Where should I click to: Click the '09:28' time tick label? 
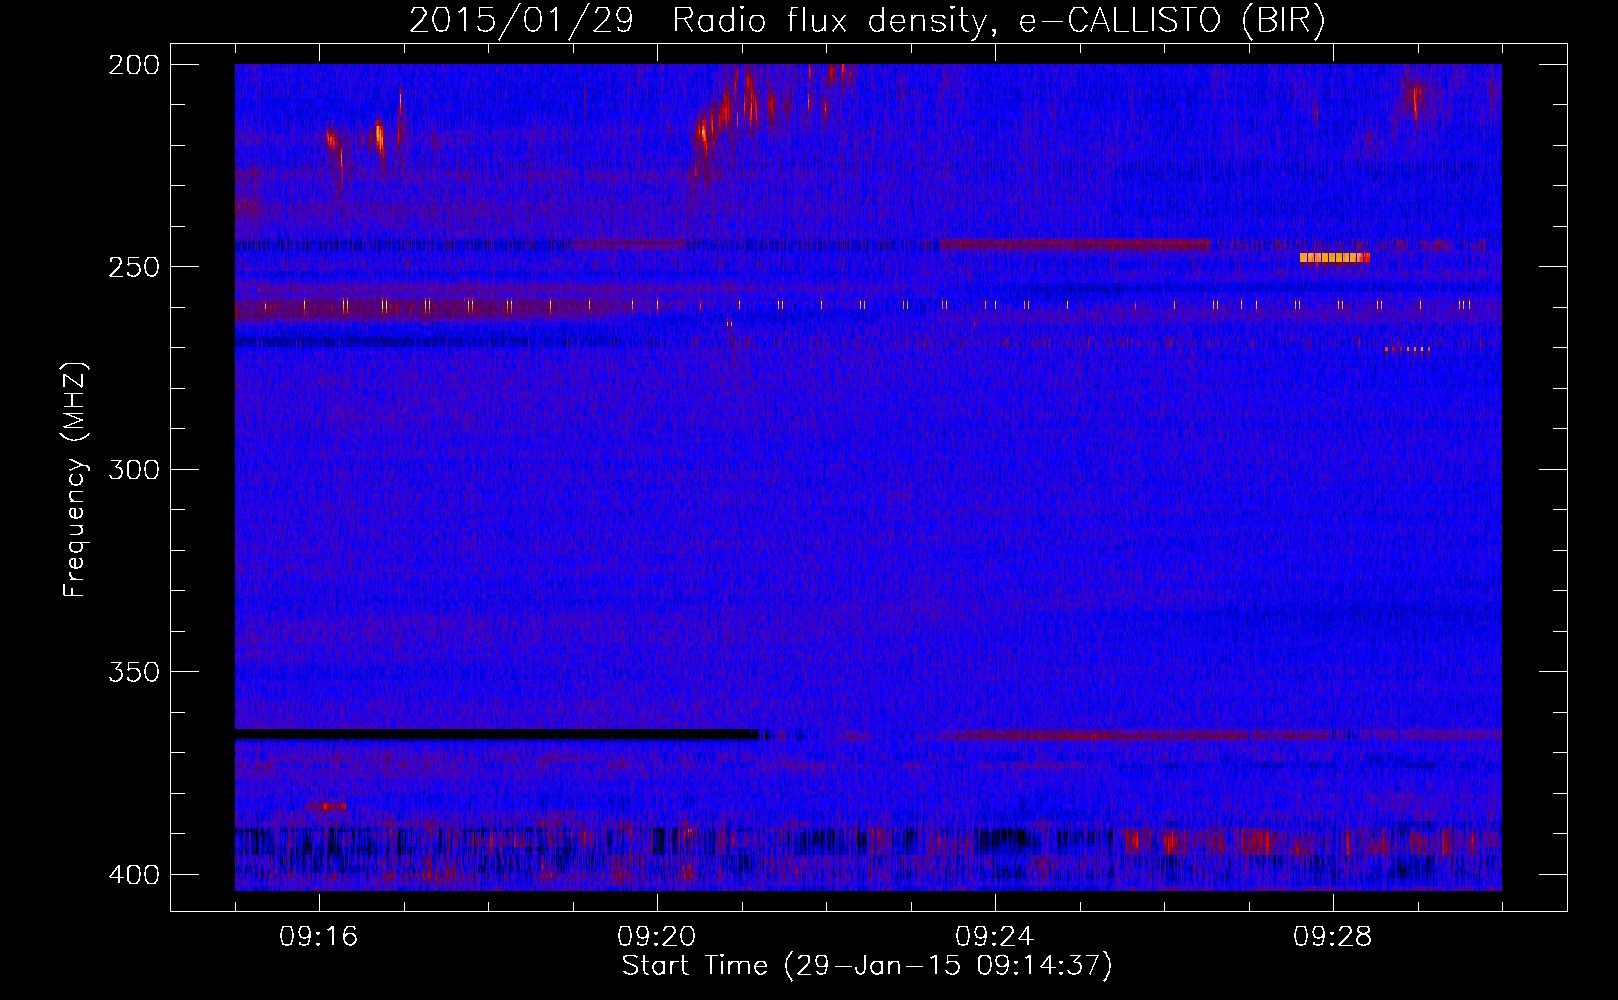[1333, 937]
